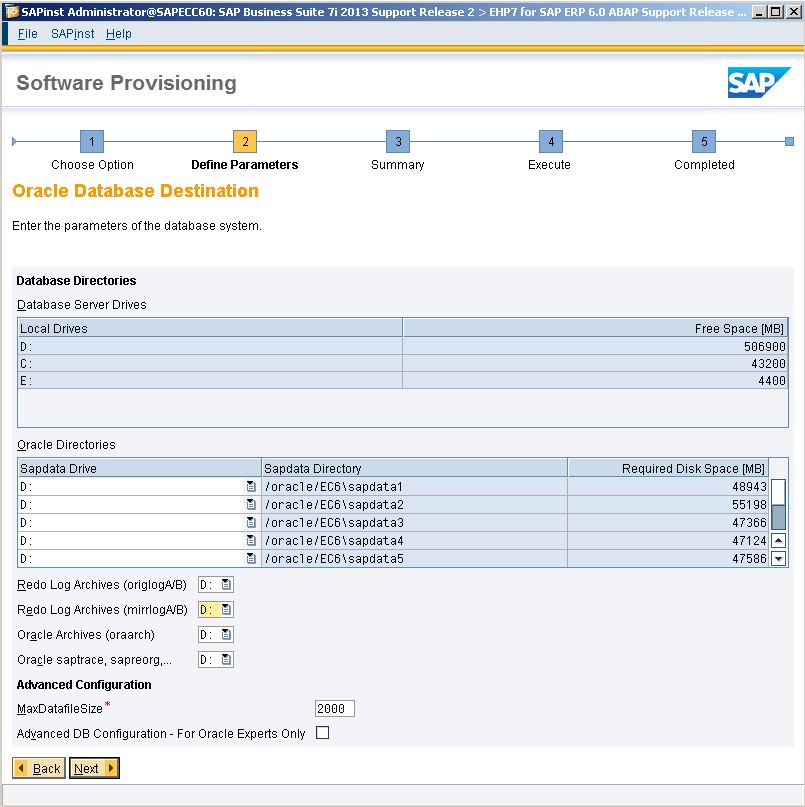Screen dimensions: 805x807
Task: Open drive picker for Oracle saptrace, sapreorg
Action: 226,660
